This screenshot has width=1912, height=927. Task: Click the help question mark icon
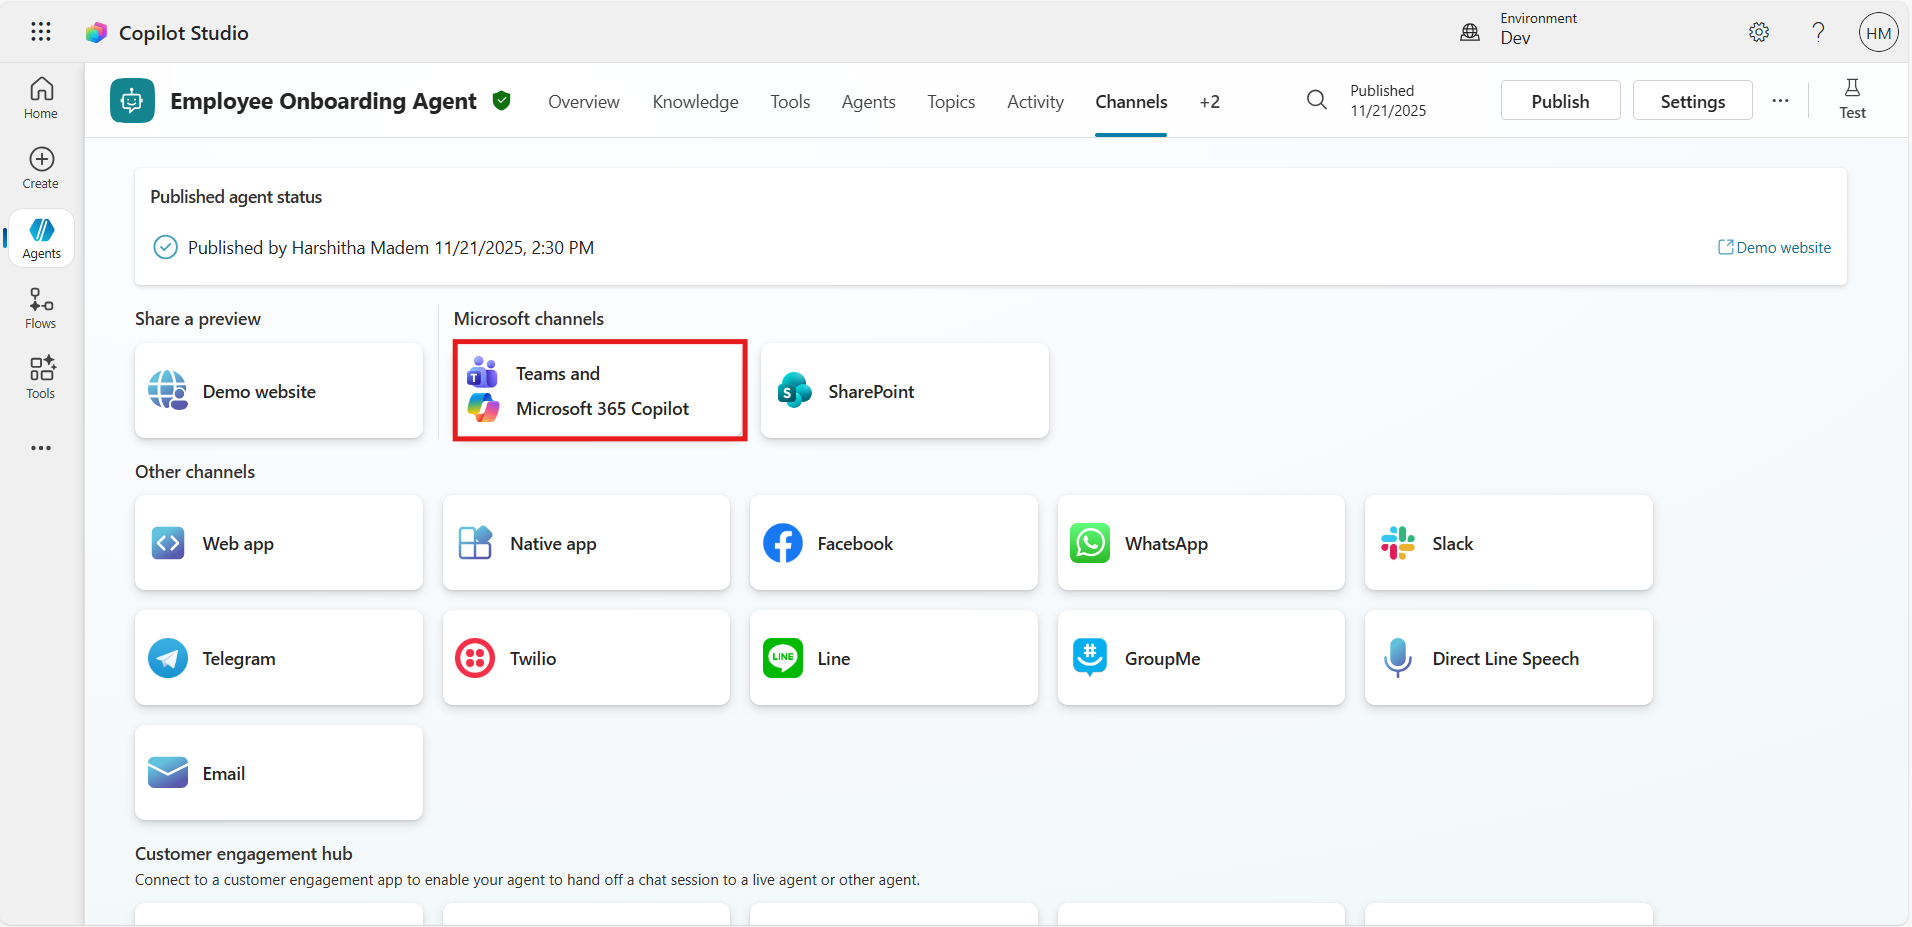(x=1818, y=32)
